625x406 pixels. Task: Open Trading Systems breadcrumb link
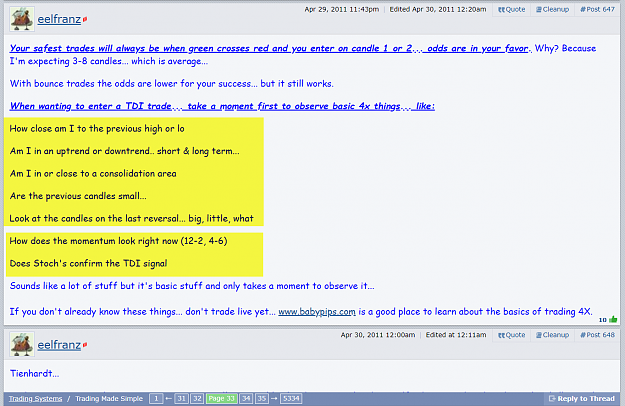coord(35,399)
